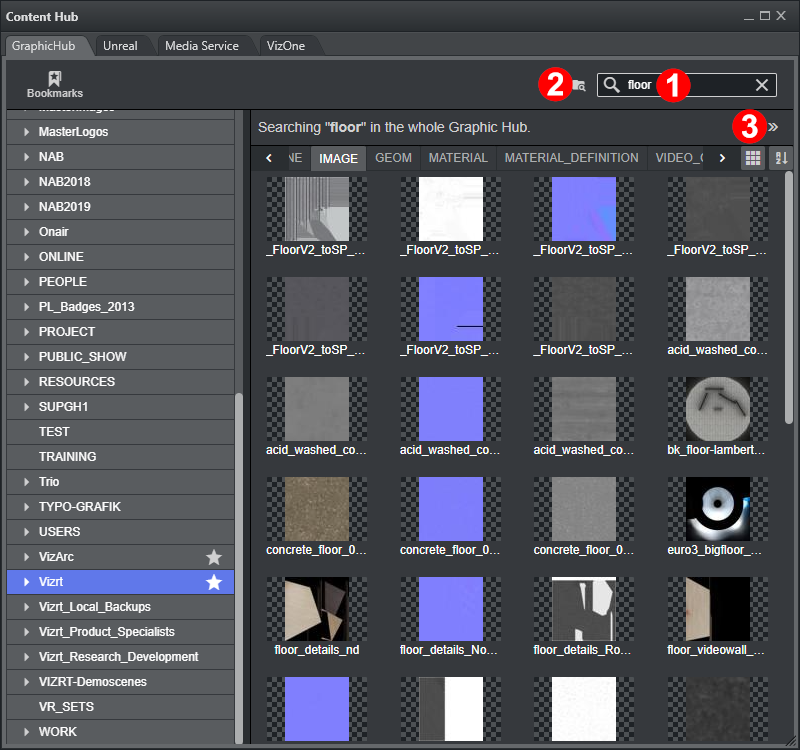
Task: Clear the floor search text
Action: tap(762, 85)
